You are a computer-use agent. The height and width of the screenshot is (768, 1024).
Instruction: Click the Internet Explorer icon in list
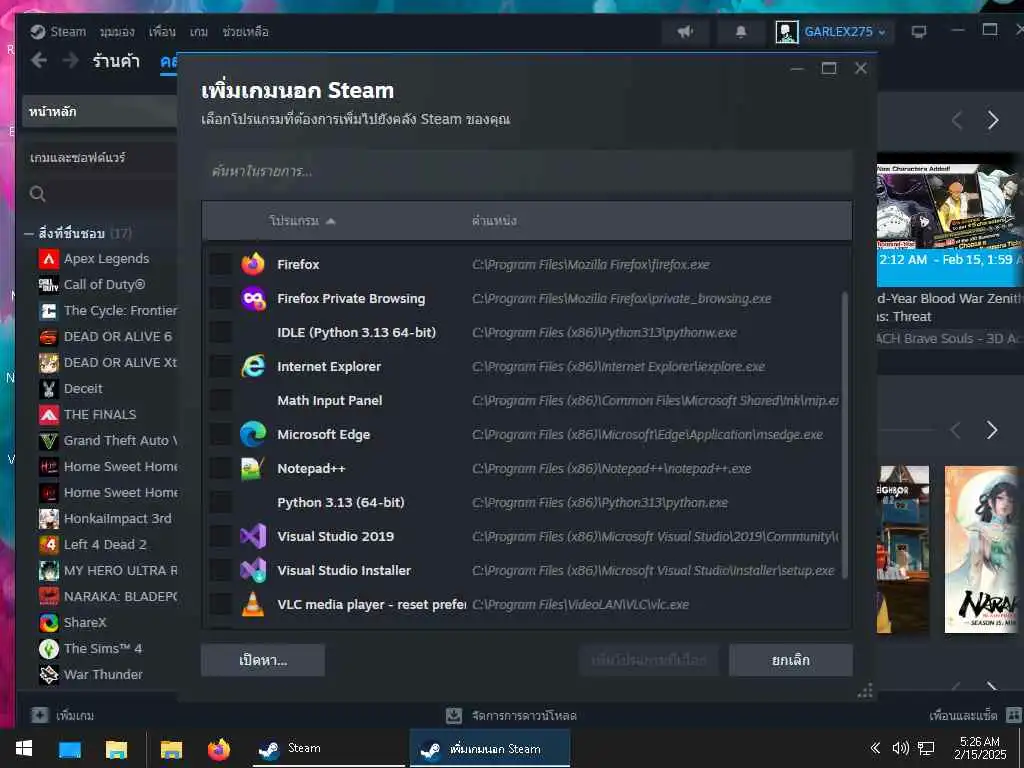point(253,366)
